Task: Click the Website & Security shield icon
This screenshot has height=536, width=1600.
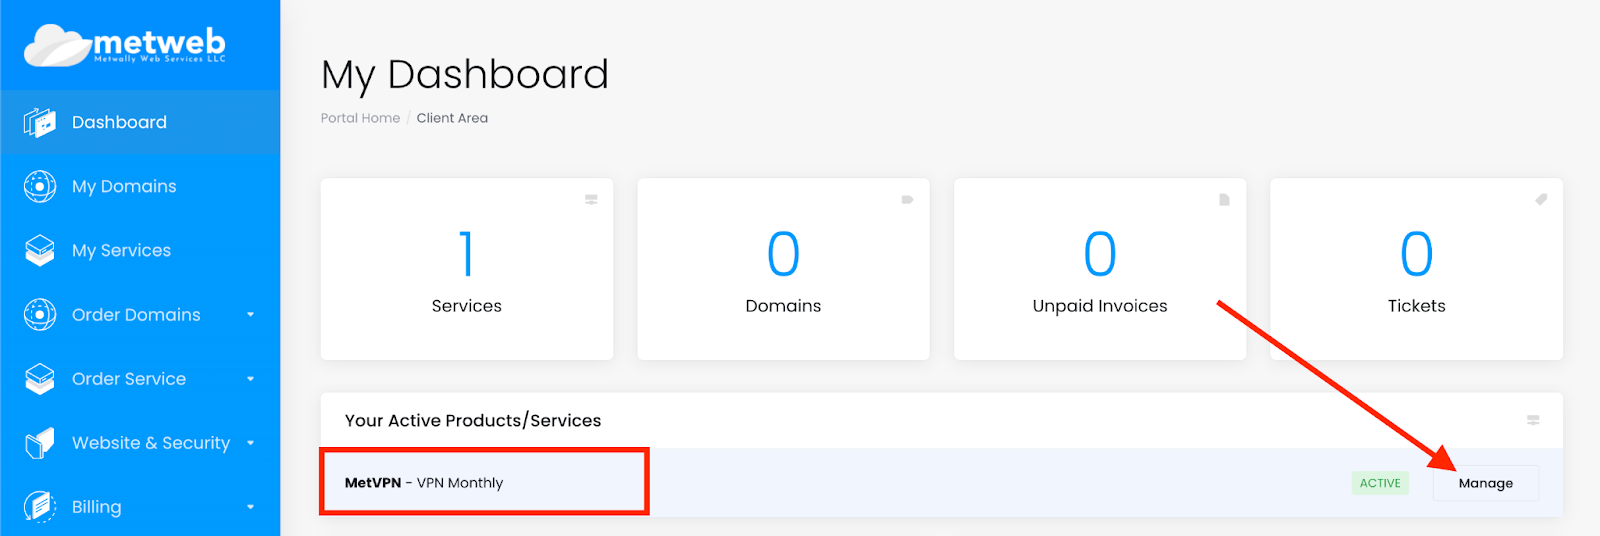Action: pyautogui.click(x=39, y=443)
